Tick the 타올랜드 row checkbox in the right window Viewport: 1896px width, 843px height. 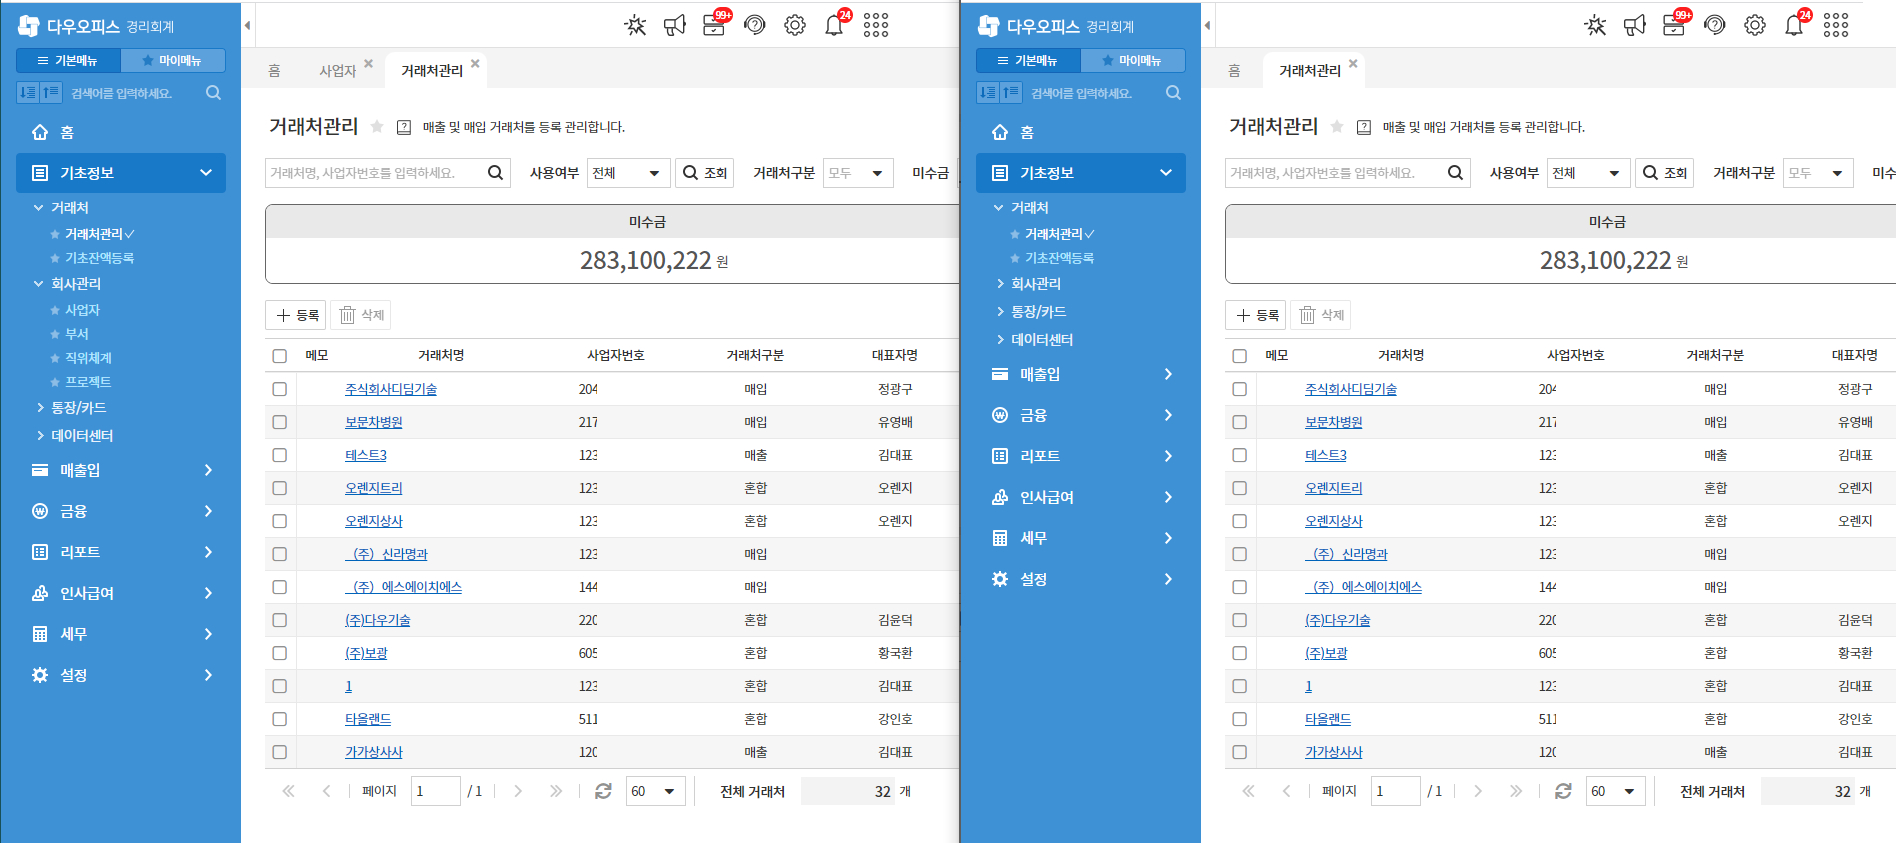pos(1240,719)
